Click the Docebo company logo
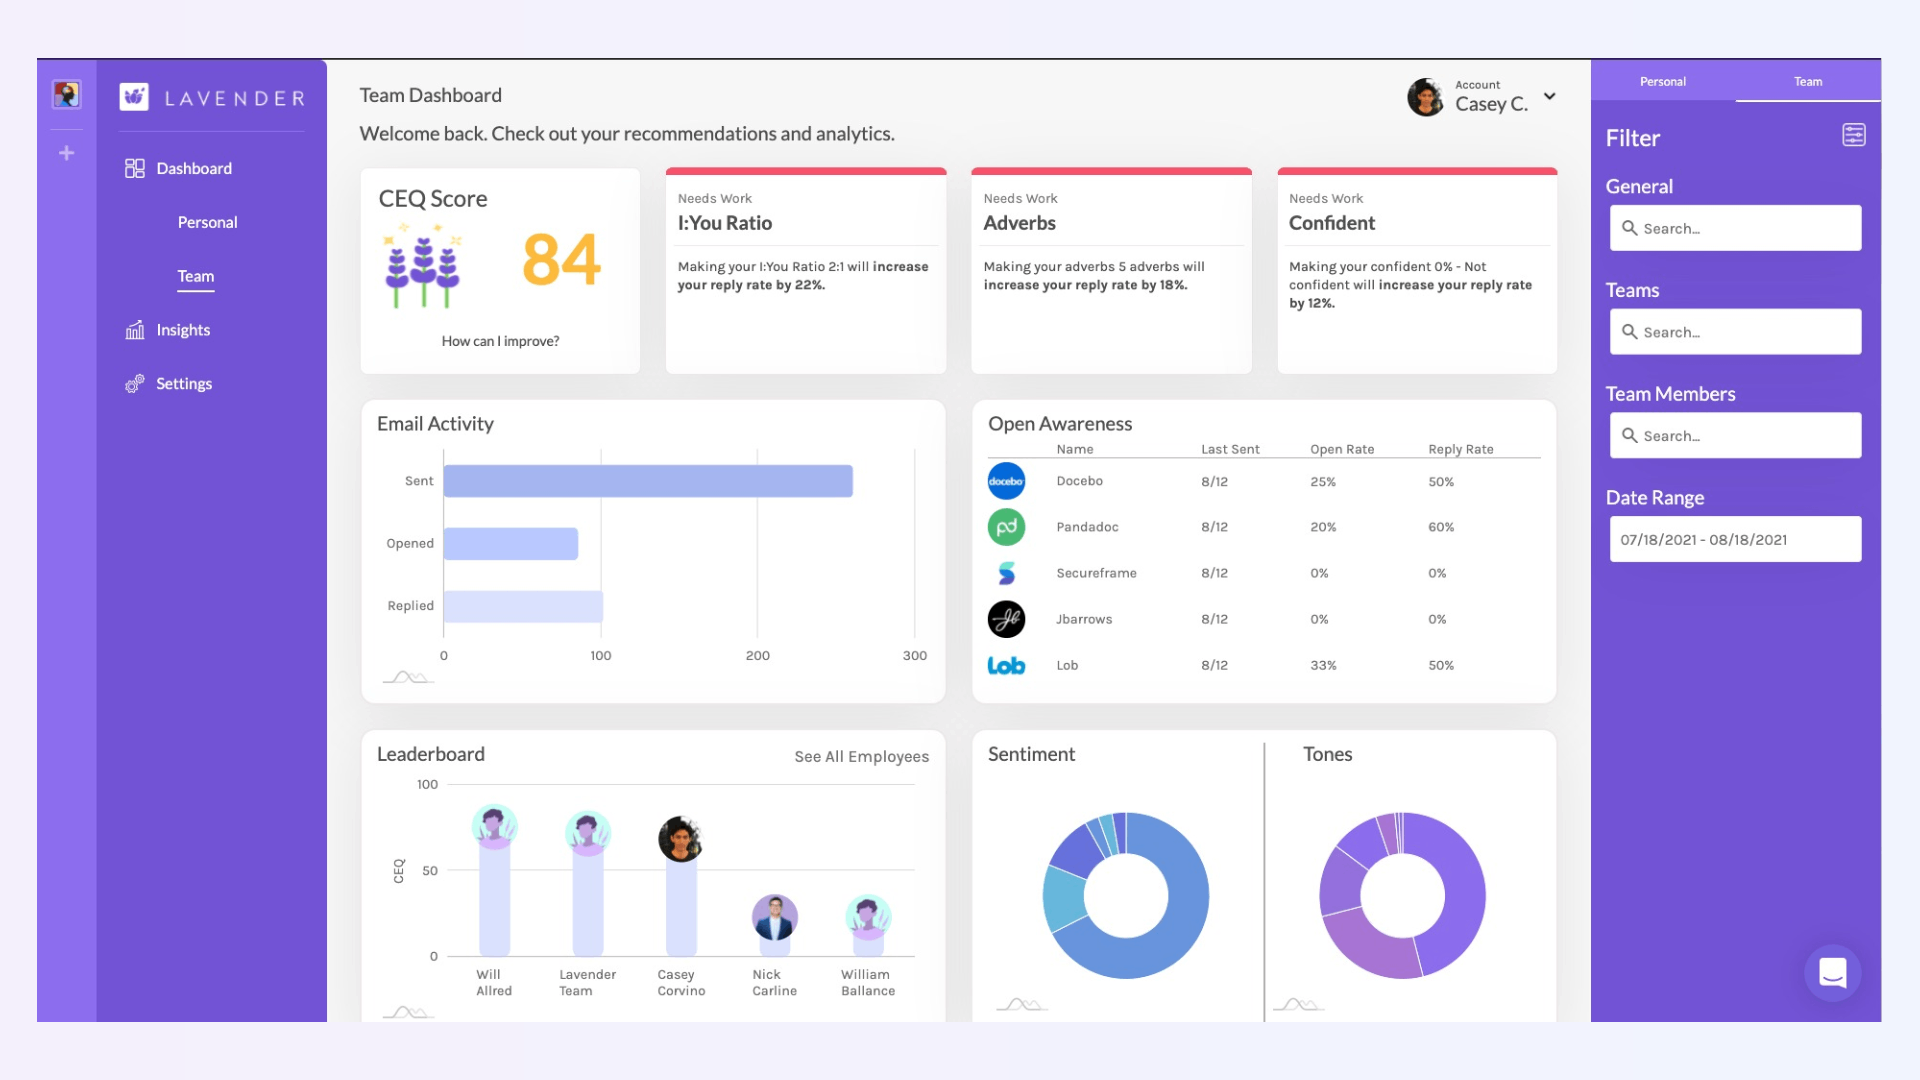This screenshot has height=1080, width=1920. 1006,481
